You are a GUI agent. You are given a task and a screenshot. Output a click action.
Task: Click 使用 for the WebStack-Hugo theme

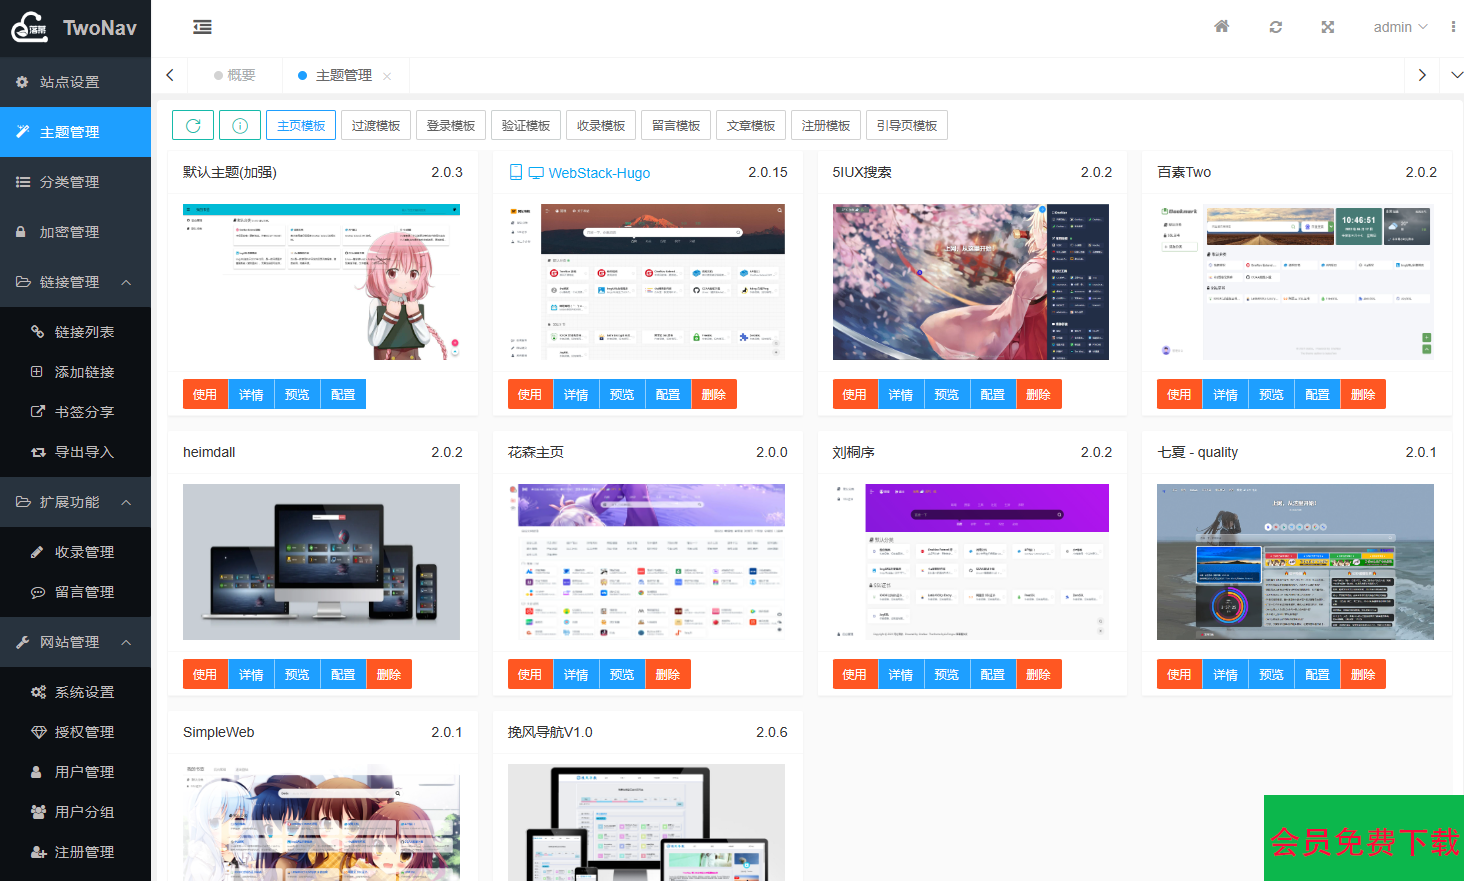530,395
